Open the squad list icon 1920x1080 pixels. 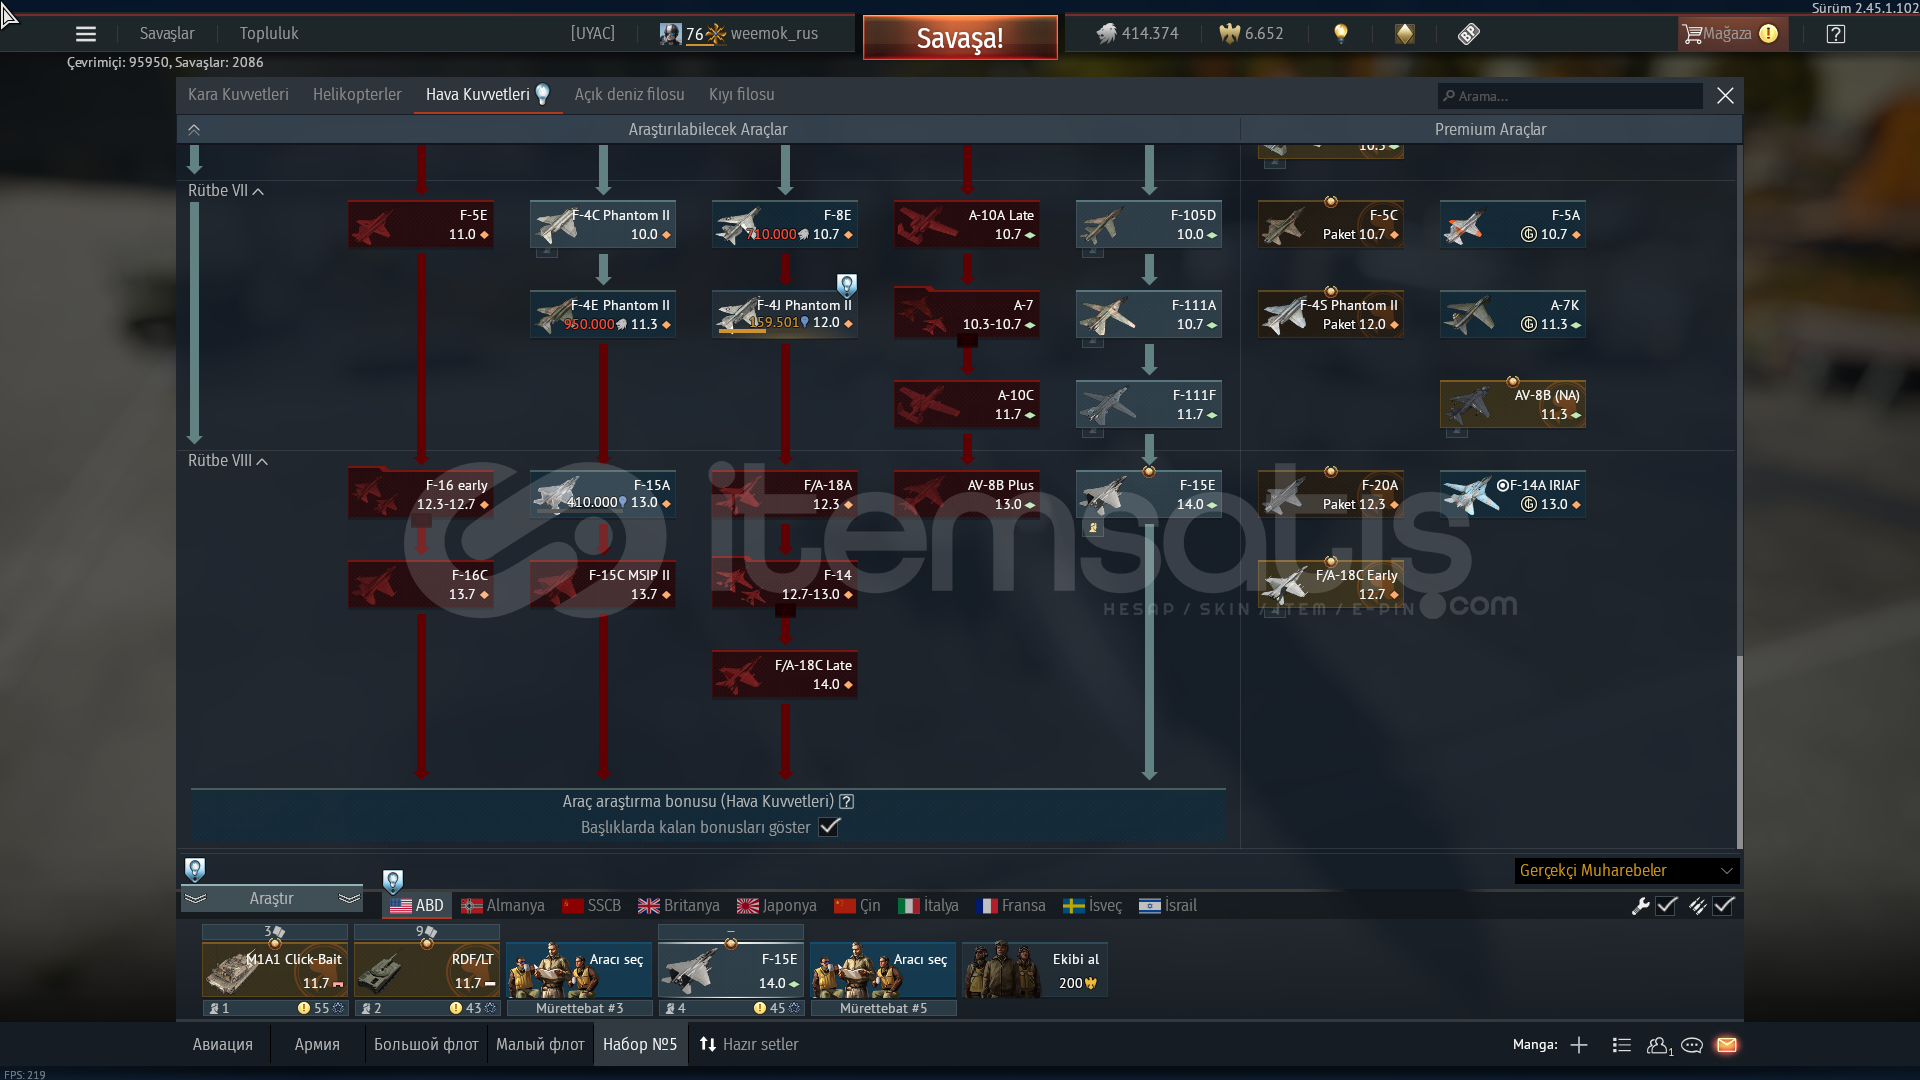1622,1045
